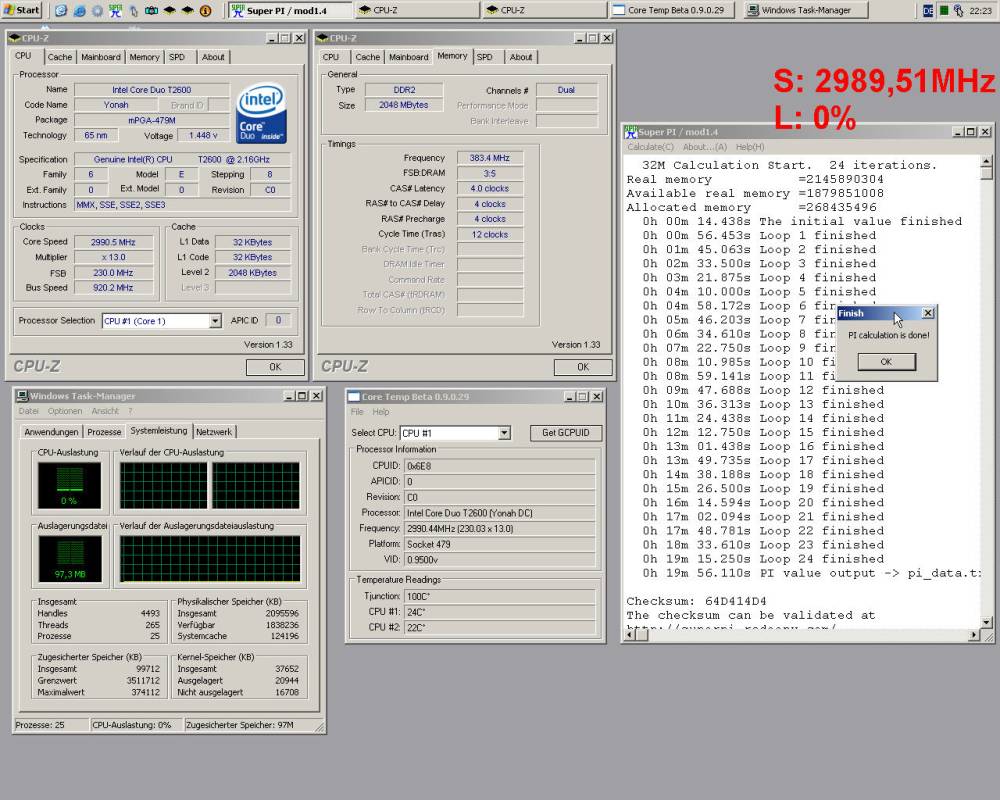Click the Core Temp window title bar icon

[x=354, y=396]
